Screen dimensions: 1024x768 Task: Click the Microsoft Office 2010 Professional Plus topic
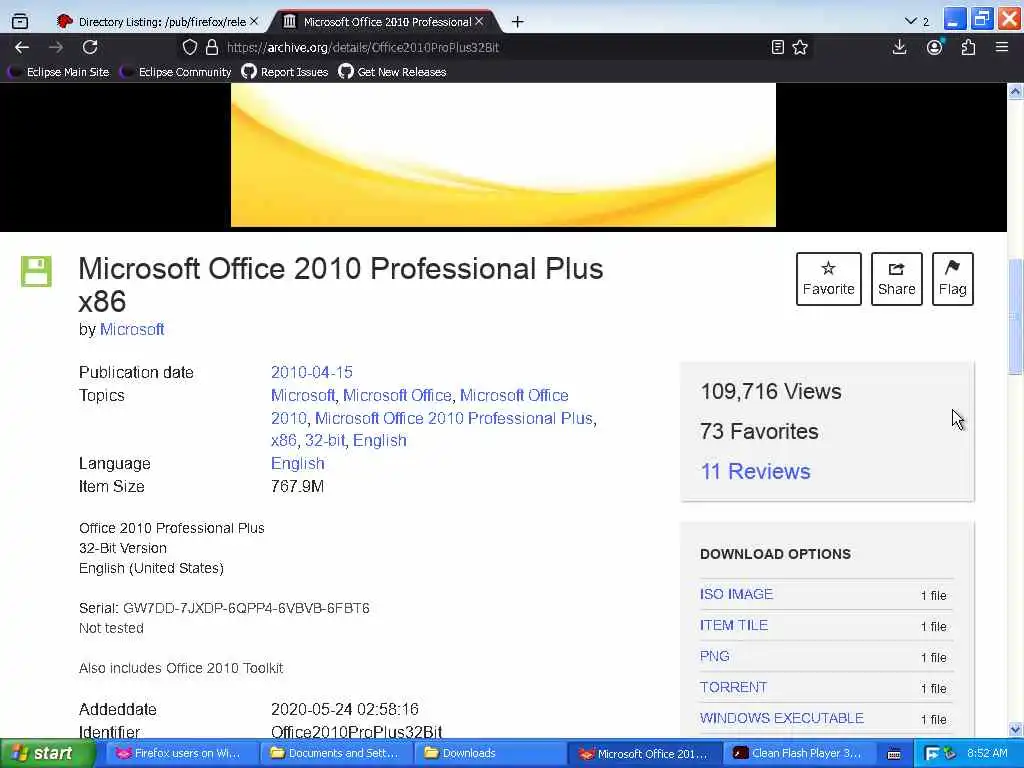pyautogui.click(x=454, y=418)
